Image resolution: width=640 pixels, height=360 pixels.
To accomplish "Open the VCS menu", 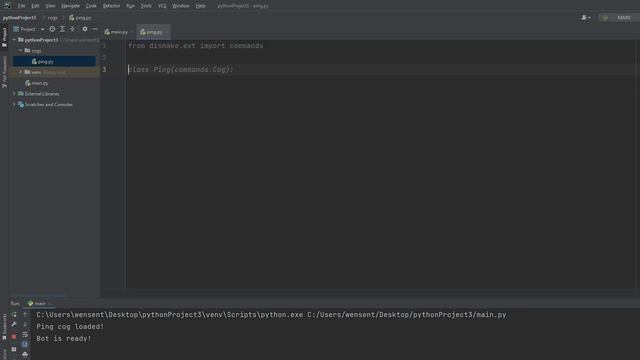I will pos(162,6).
